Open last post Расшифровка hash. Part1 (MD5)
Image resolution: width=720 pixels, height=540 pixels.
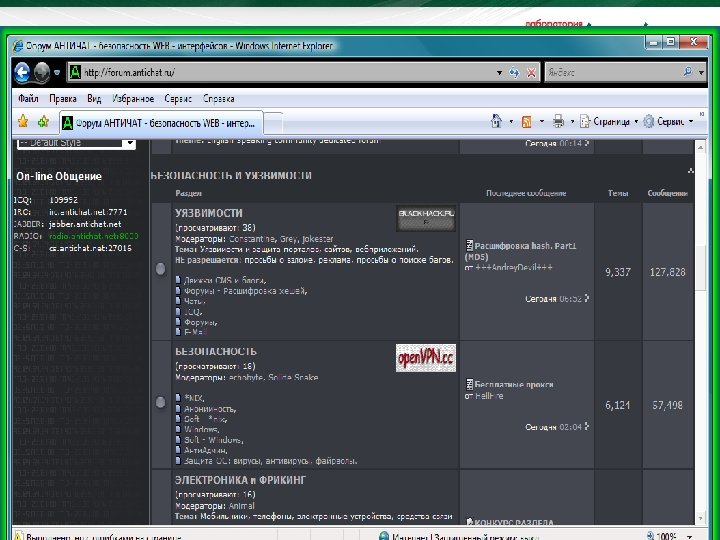(x=521, y=251)
